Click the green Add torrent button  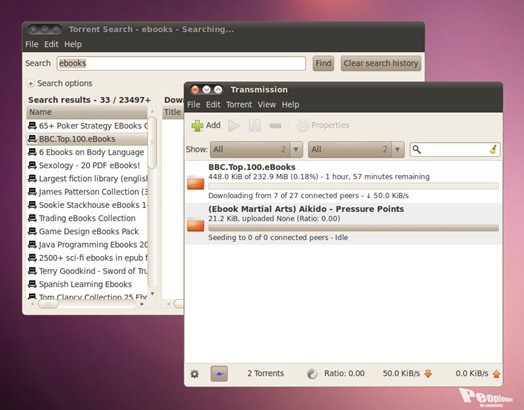(206, 126)
